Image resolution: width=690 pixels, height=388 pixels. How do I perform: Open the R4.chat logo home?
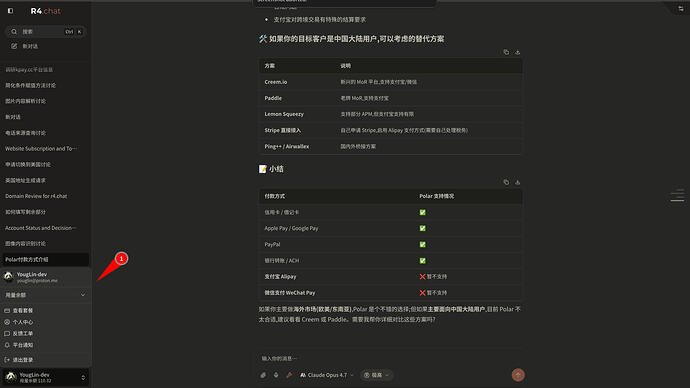[45, 11]
